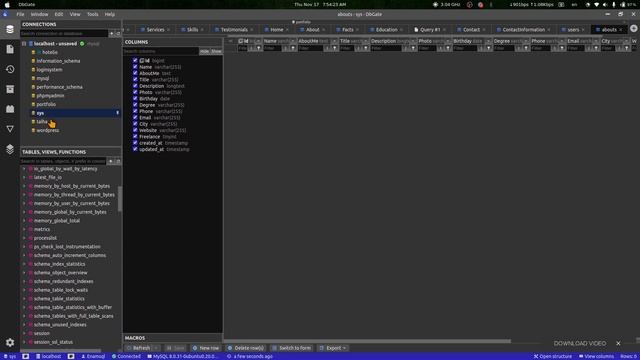Click the Hide columns button

tap(204, 51)
